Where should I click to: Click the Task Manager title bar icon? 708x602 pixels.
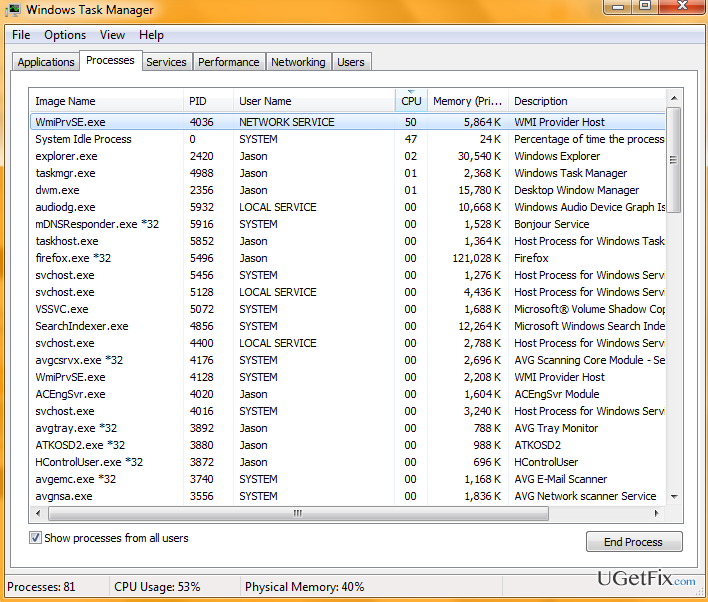(14, 9)
